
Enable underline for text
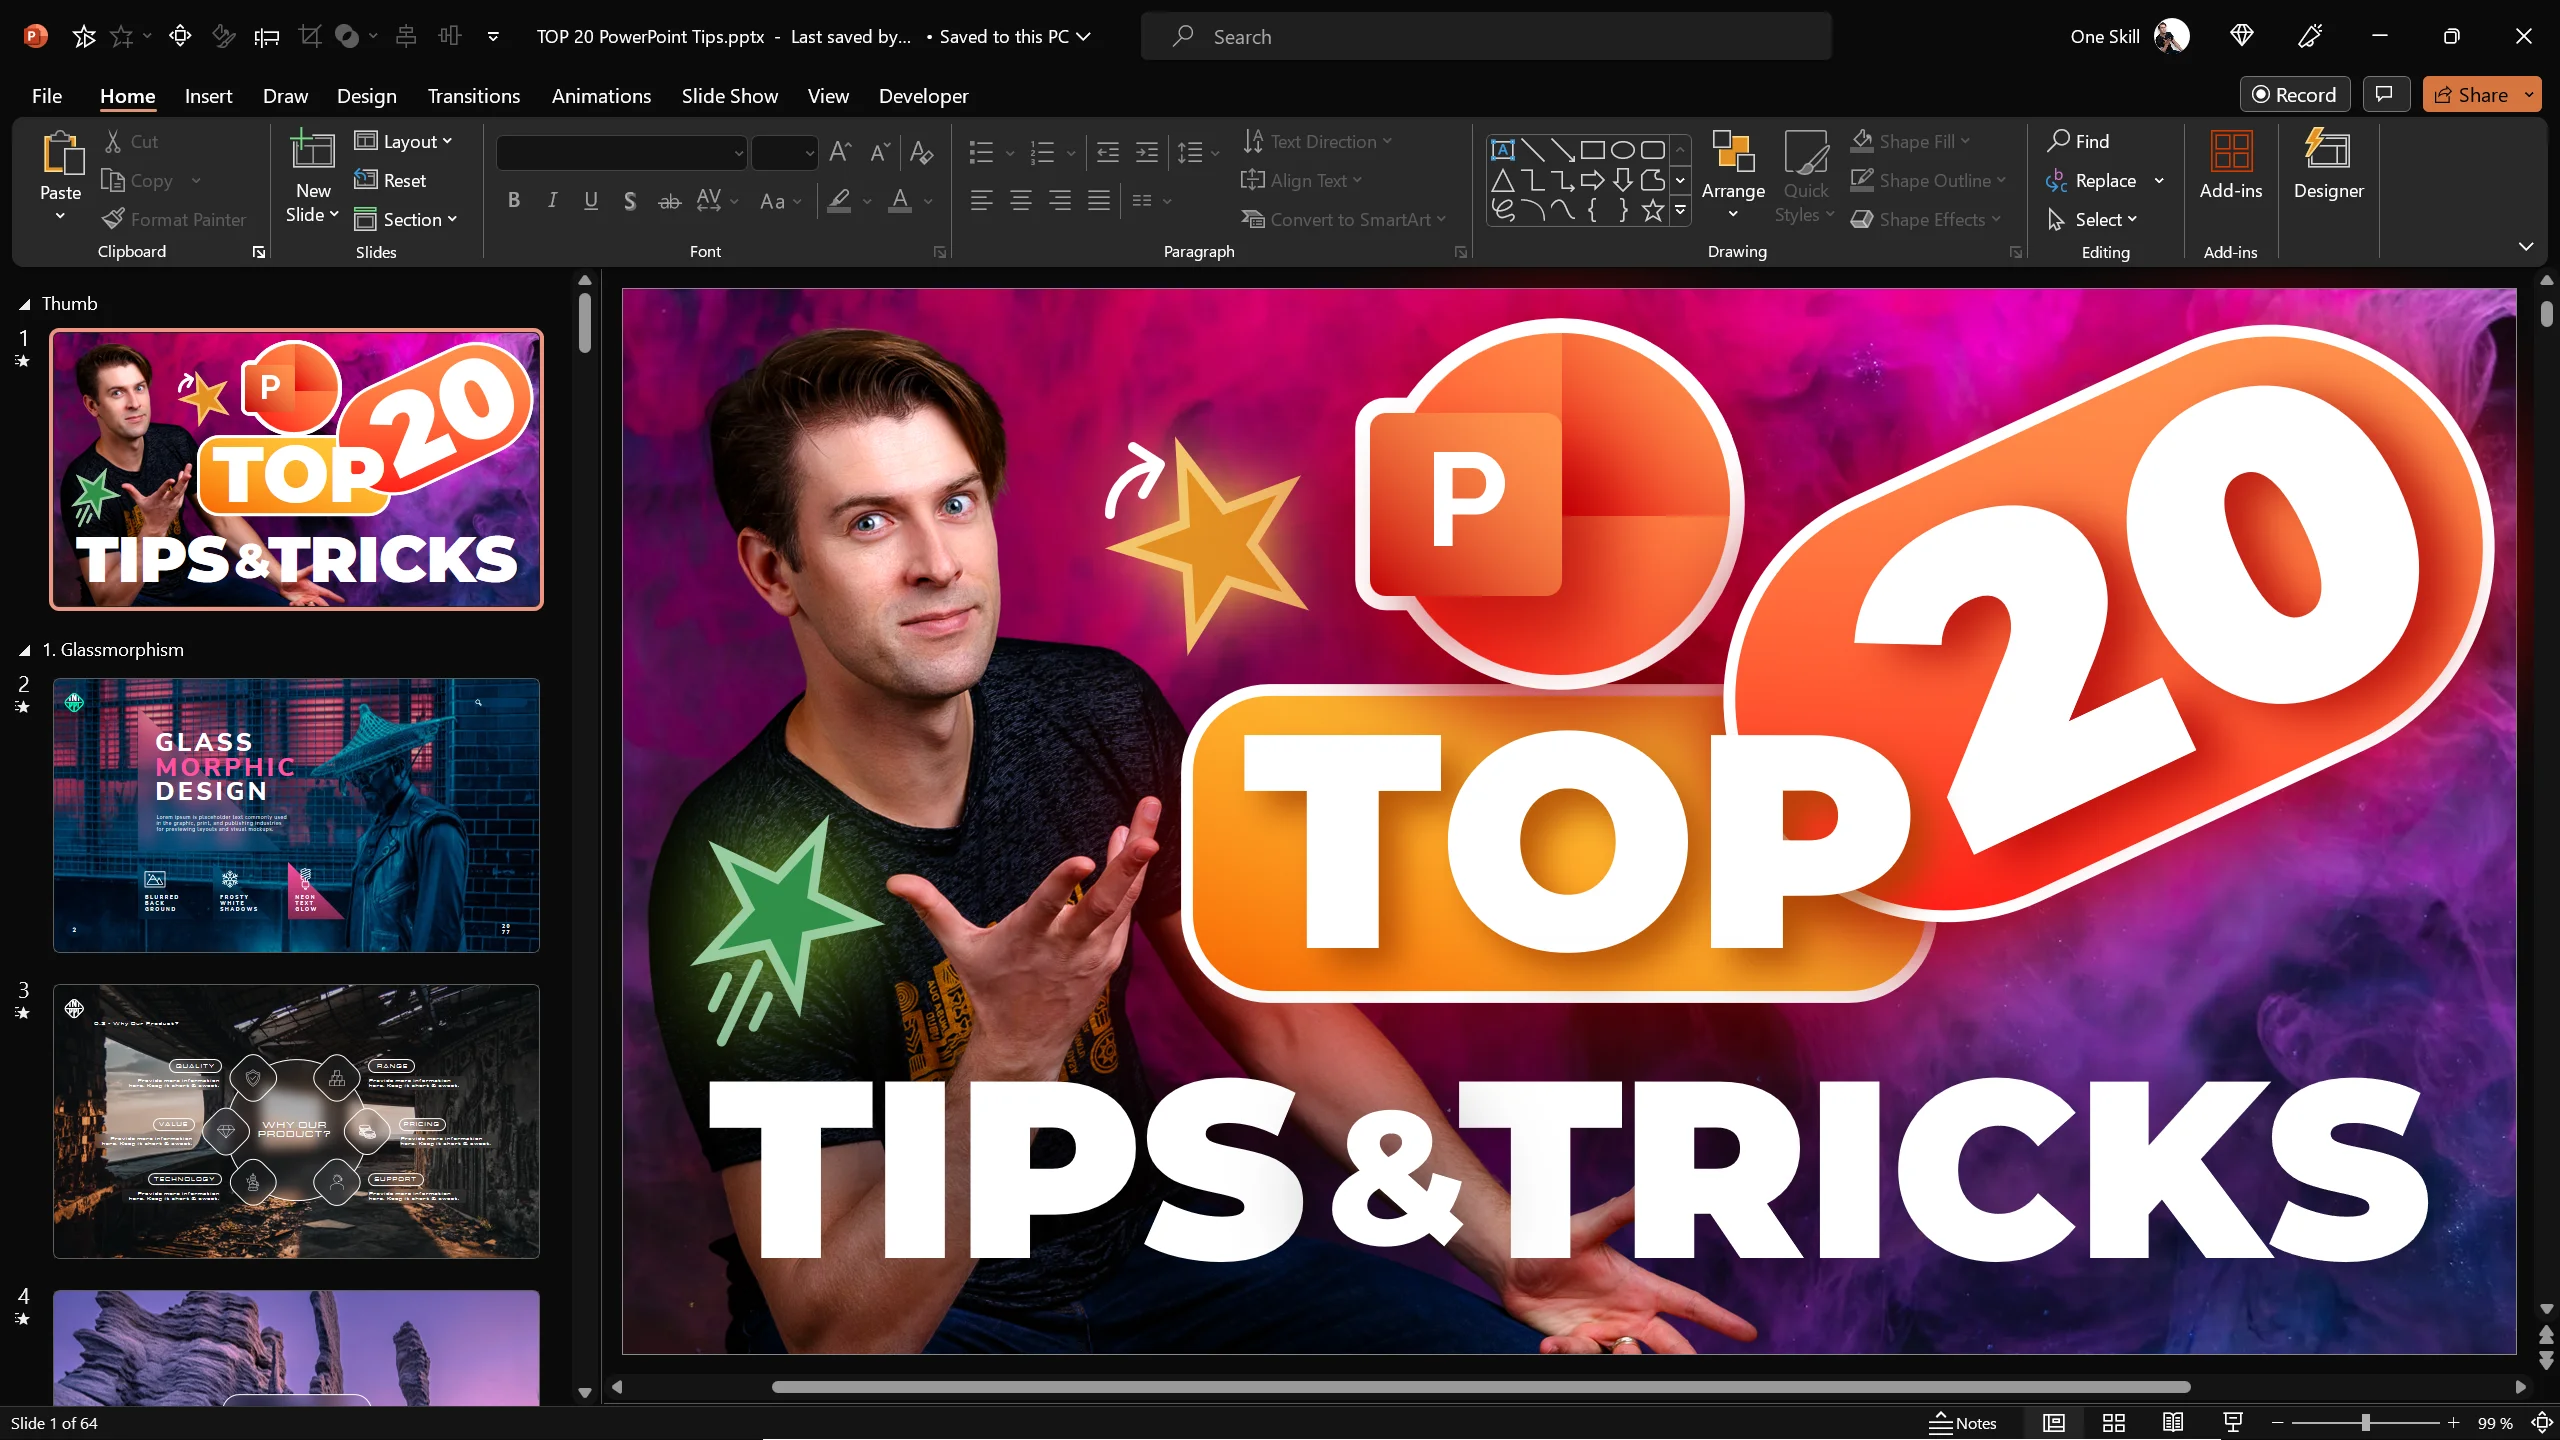tap(590, 200)
